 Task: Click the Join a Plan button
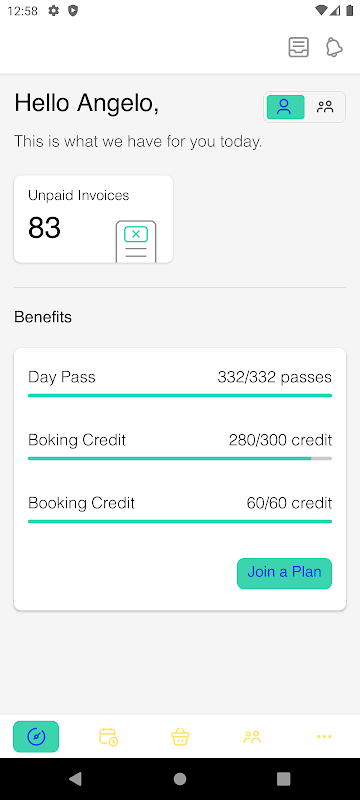click(285, 573)
